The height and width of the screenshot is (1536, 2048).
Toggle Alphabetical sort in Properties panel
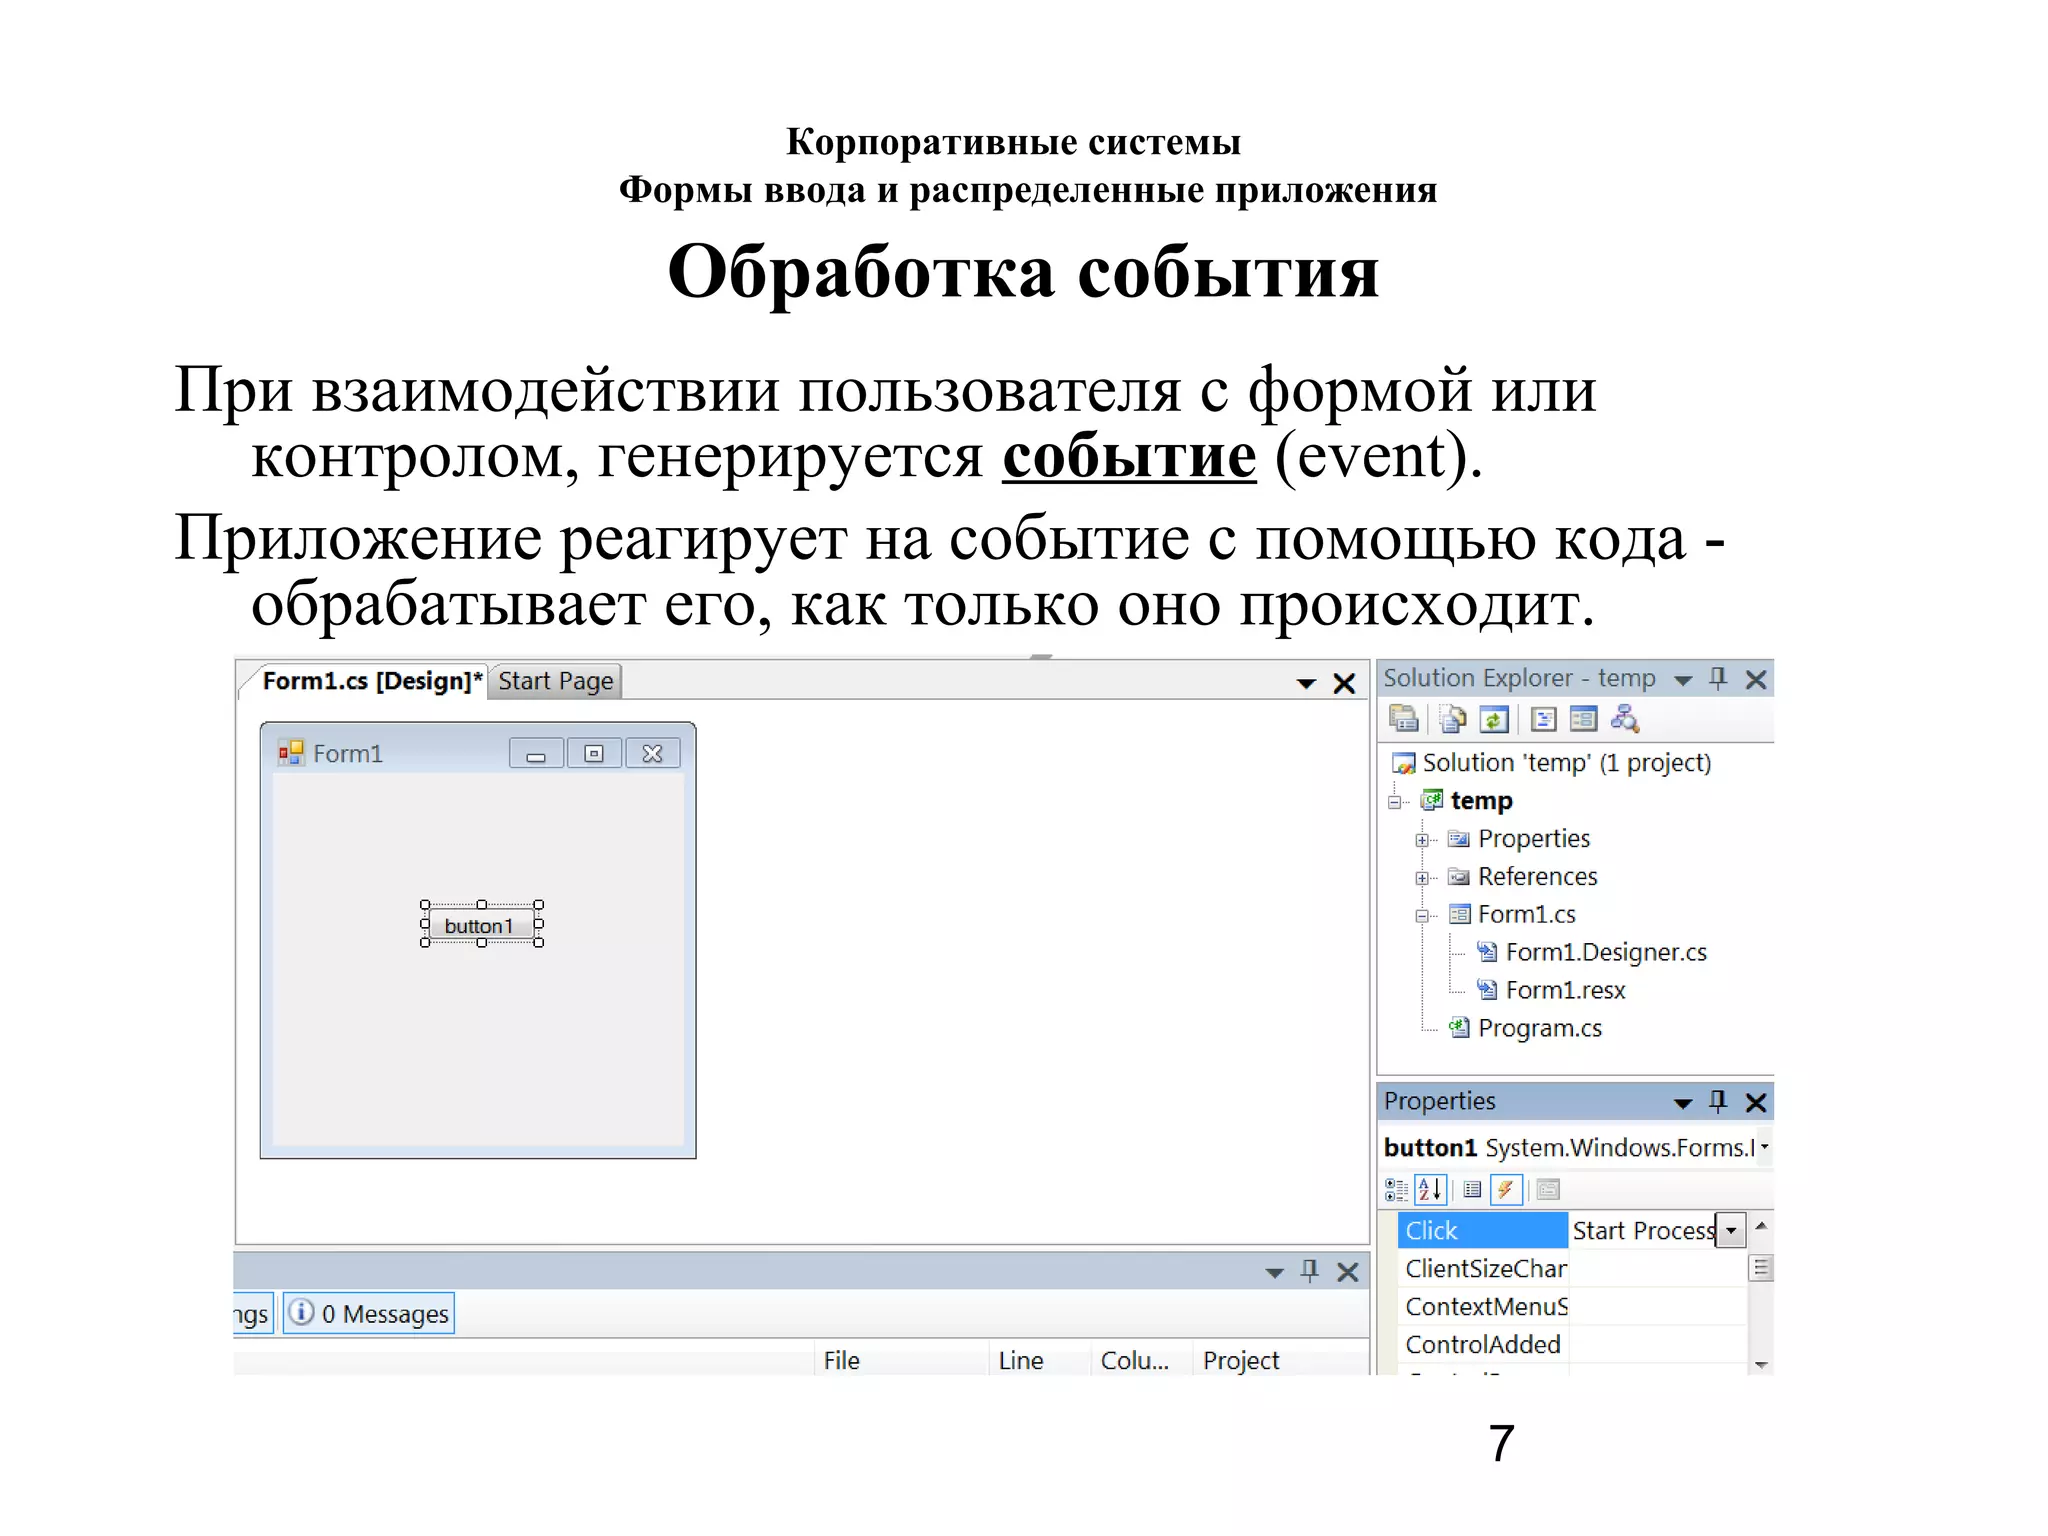pyautogui.click(x=1430, y=1189)
